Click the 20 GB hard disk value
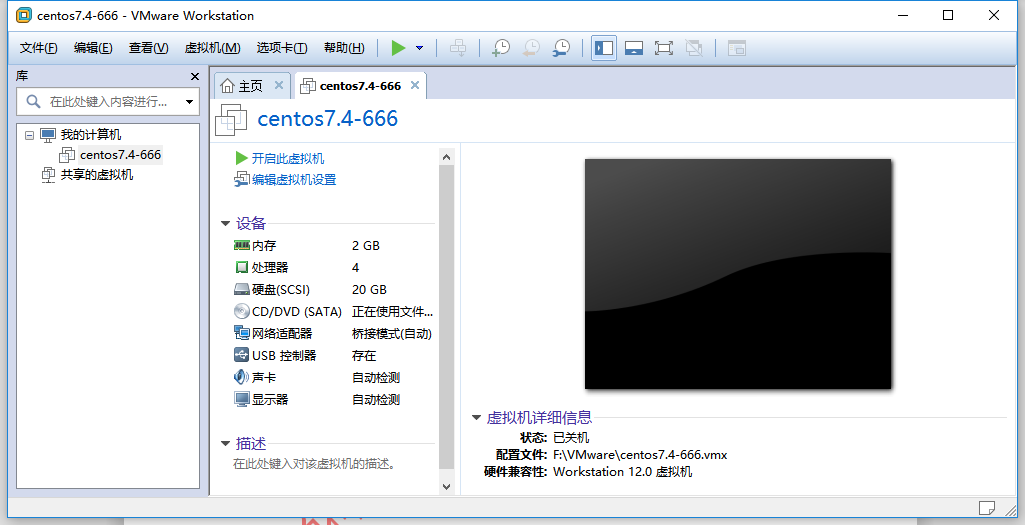 tap(369, 290)
